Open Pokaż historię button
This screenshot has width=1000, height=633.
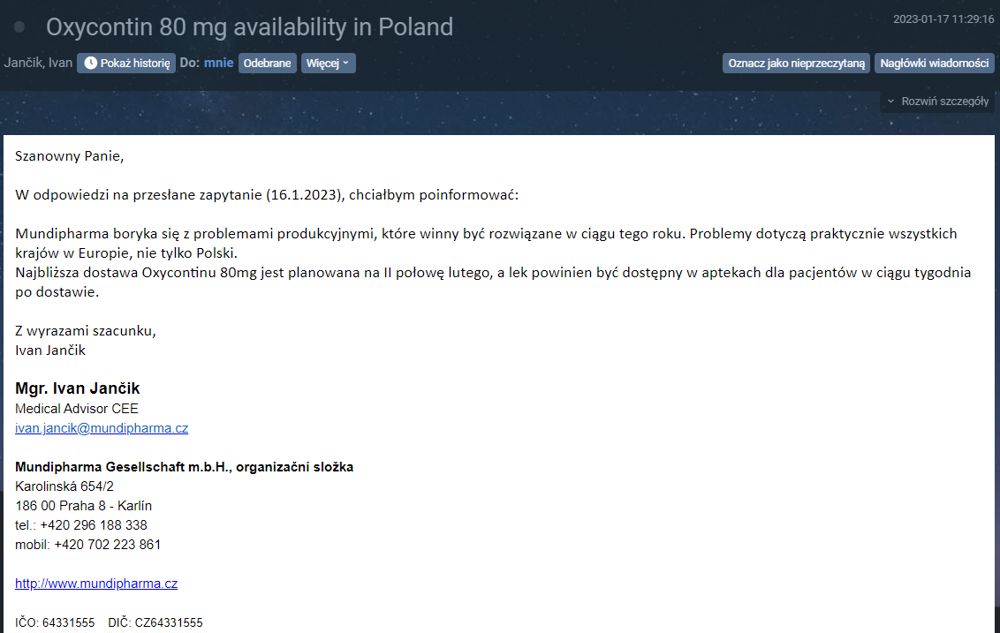[126, 63]
